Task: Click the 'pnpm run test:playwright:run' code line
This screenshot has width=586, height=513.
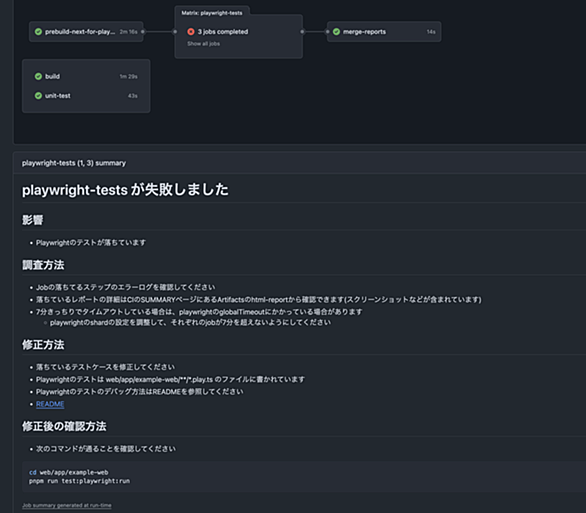Action: [80, 481]
